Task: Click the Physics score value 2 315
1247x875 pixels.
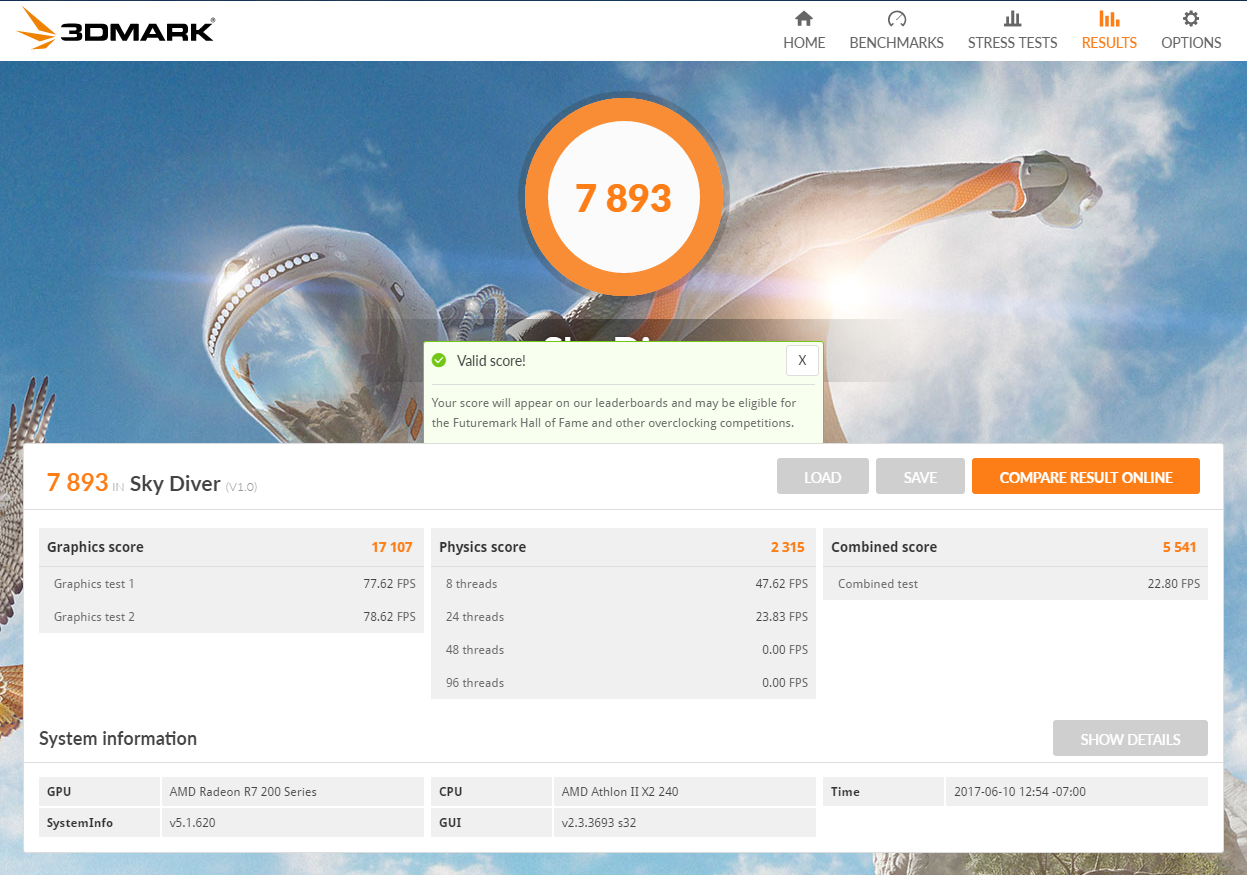Action: 787,547
